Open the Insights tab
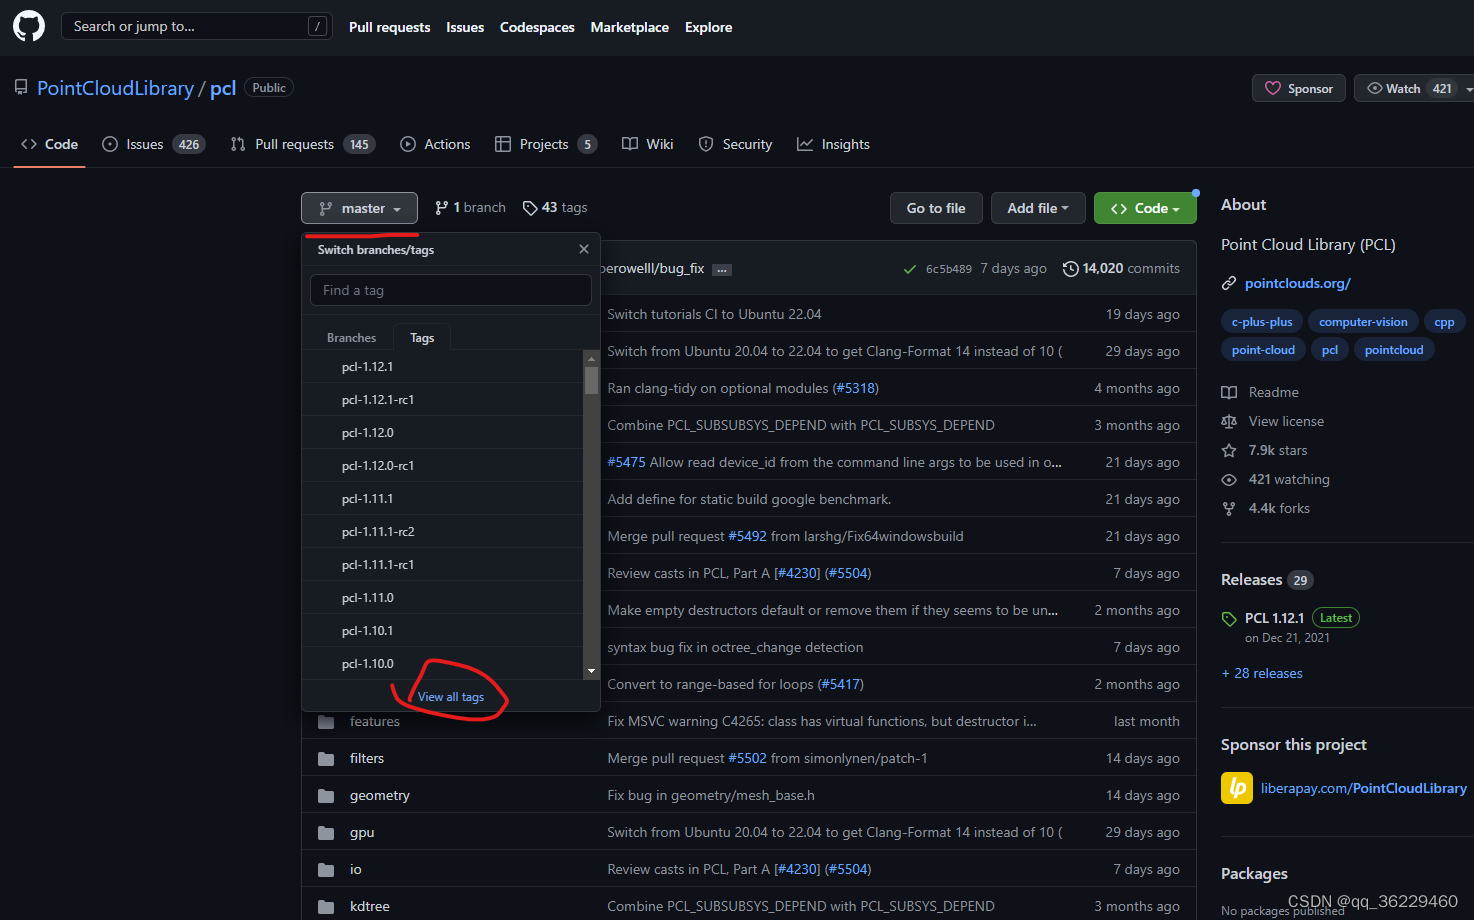 coord(833,144)
